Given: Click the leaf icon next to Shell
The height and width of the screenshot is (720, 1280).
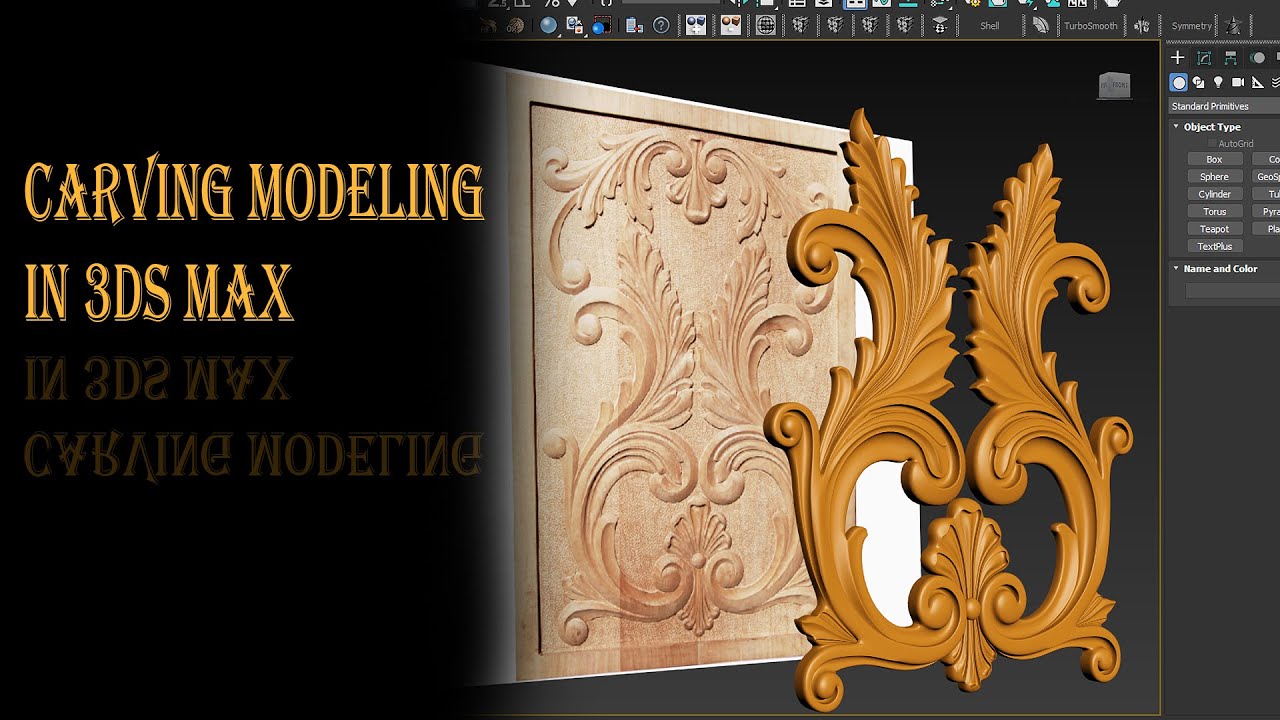Looking at the screenshot, I should [x=1041, y=26].
